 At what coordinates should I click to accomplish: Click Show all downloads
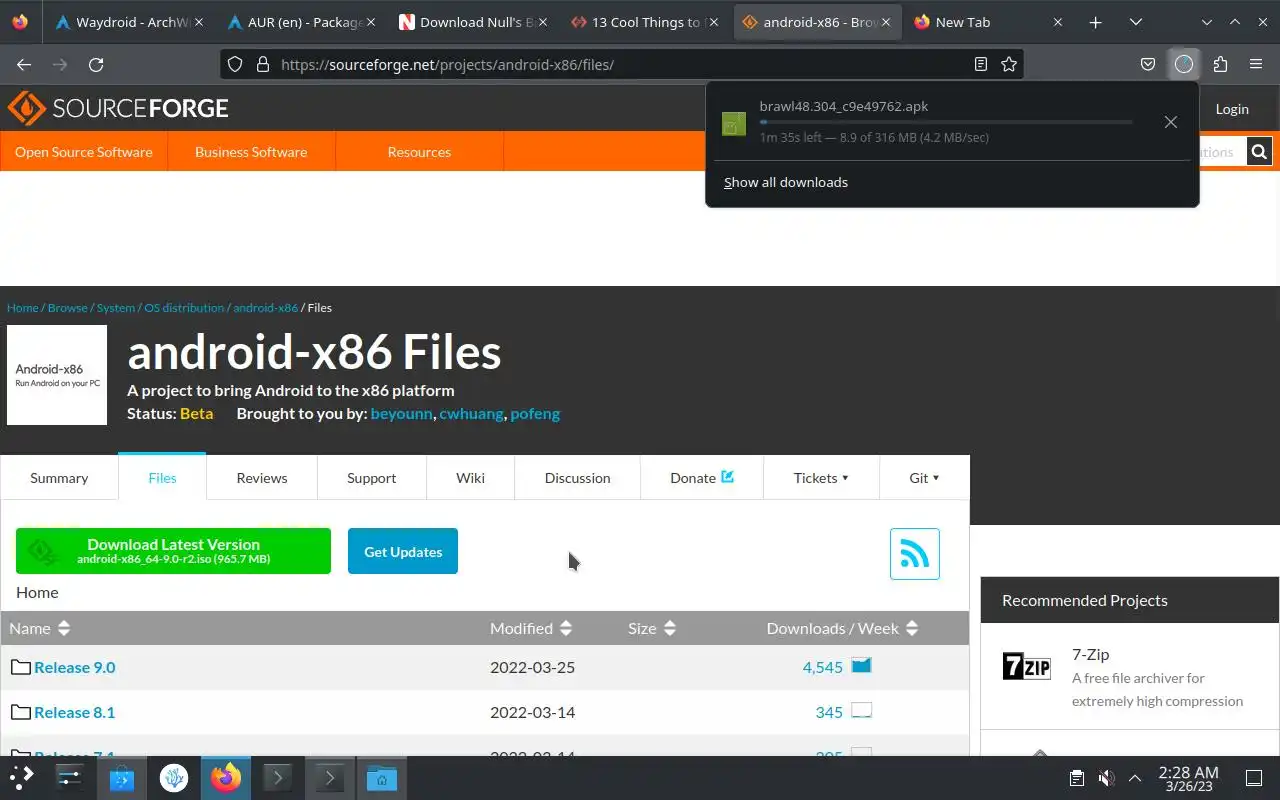[786, 182]
